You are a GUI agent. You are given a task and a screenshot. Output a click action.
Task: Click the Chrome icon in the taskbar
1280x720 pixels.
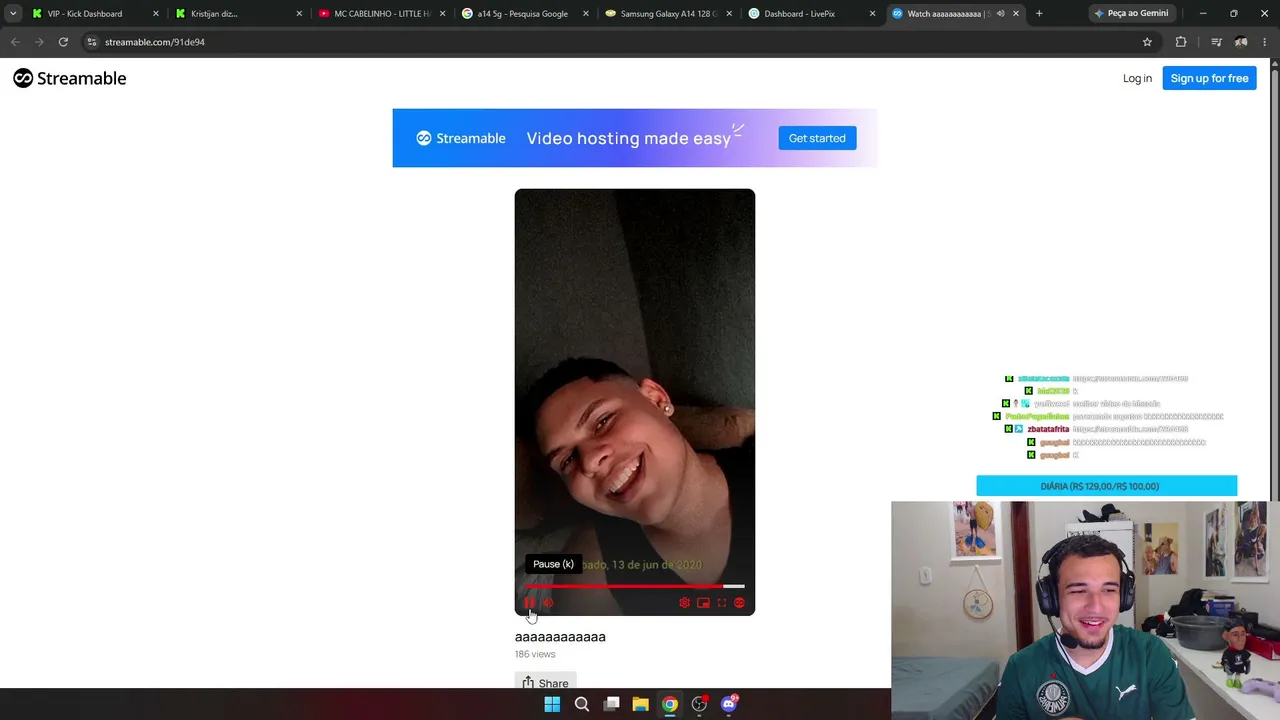click(x=670, y=704)
